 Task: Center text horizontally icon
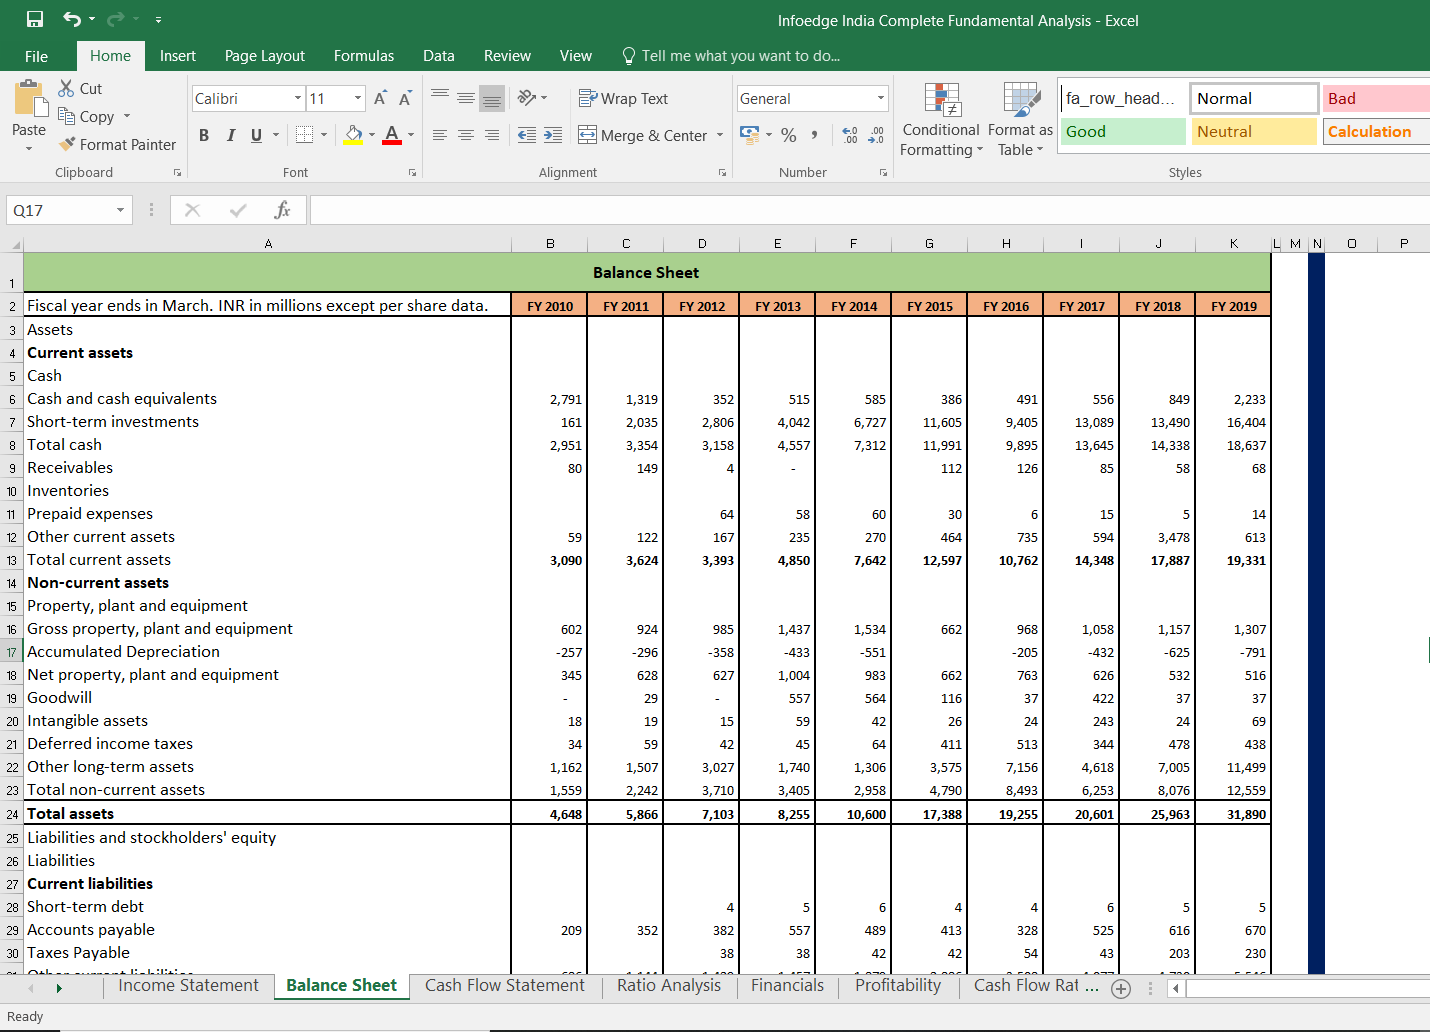tap(466, 135)
